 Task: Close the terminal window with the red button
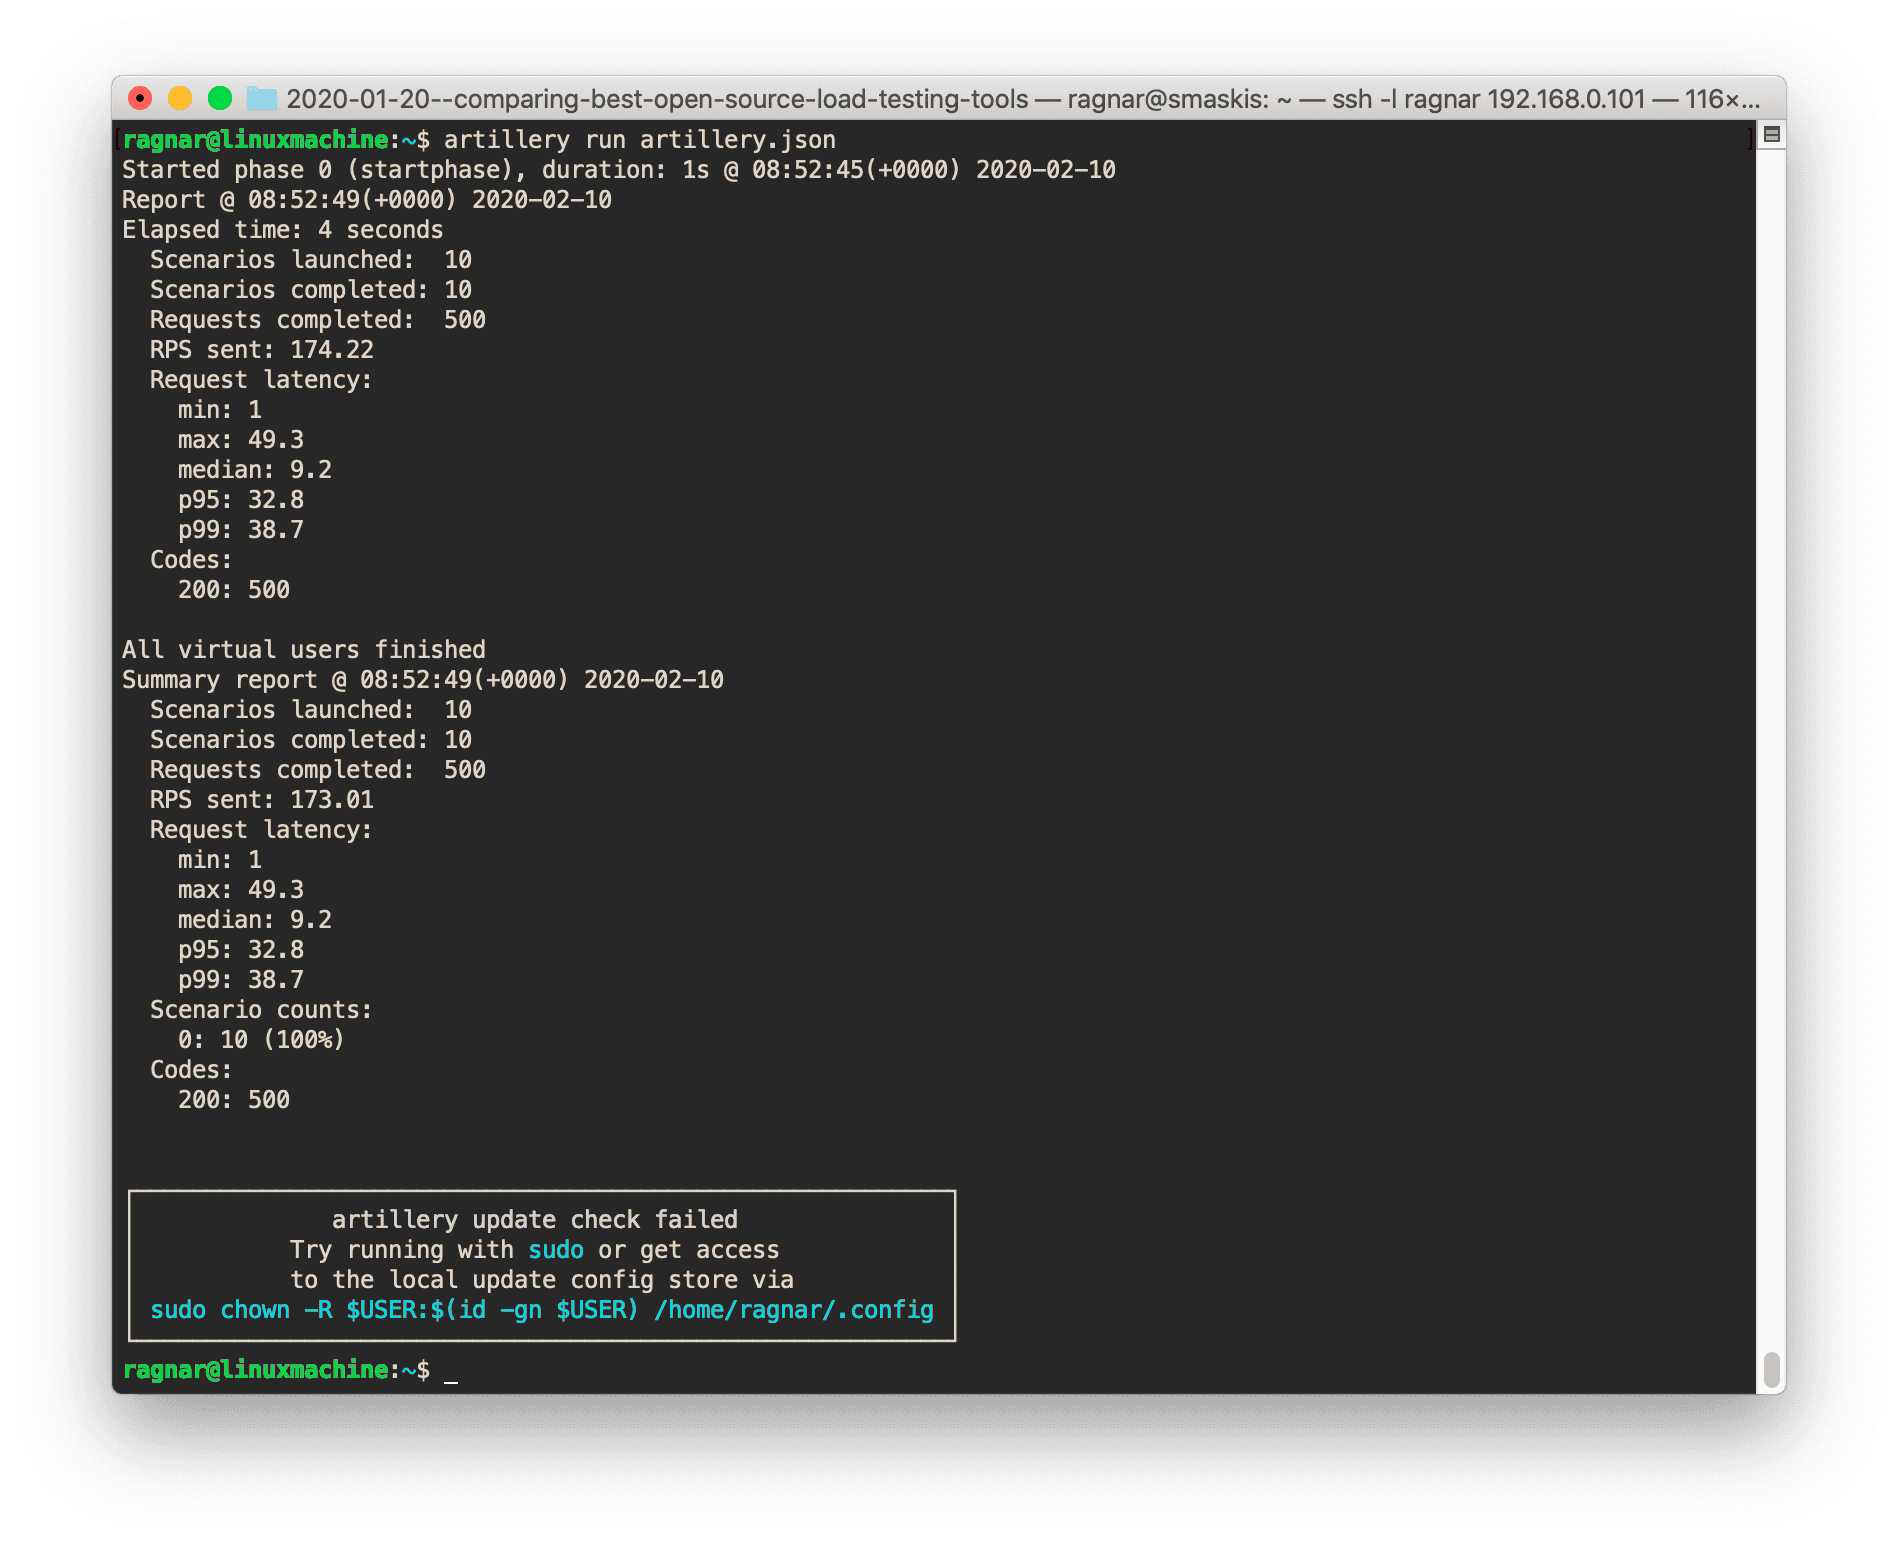pyautogui.click(x=140, y=98)
